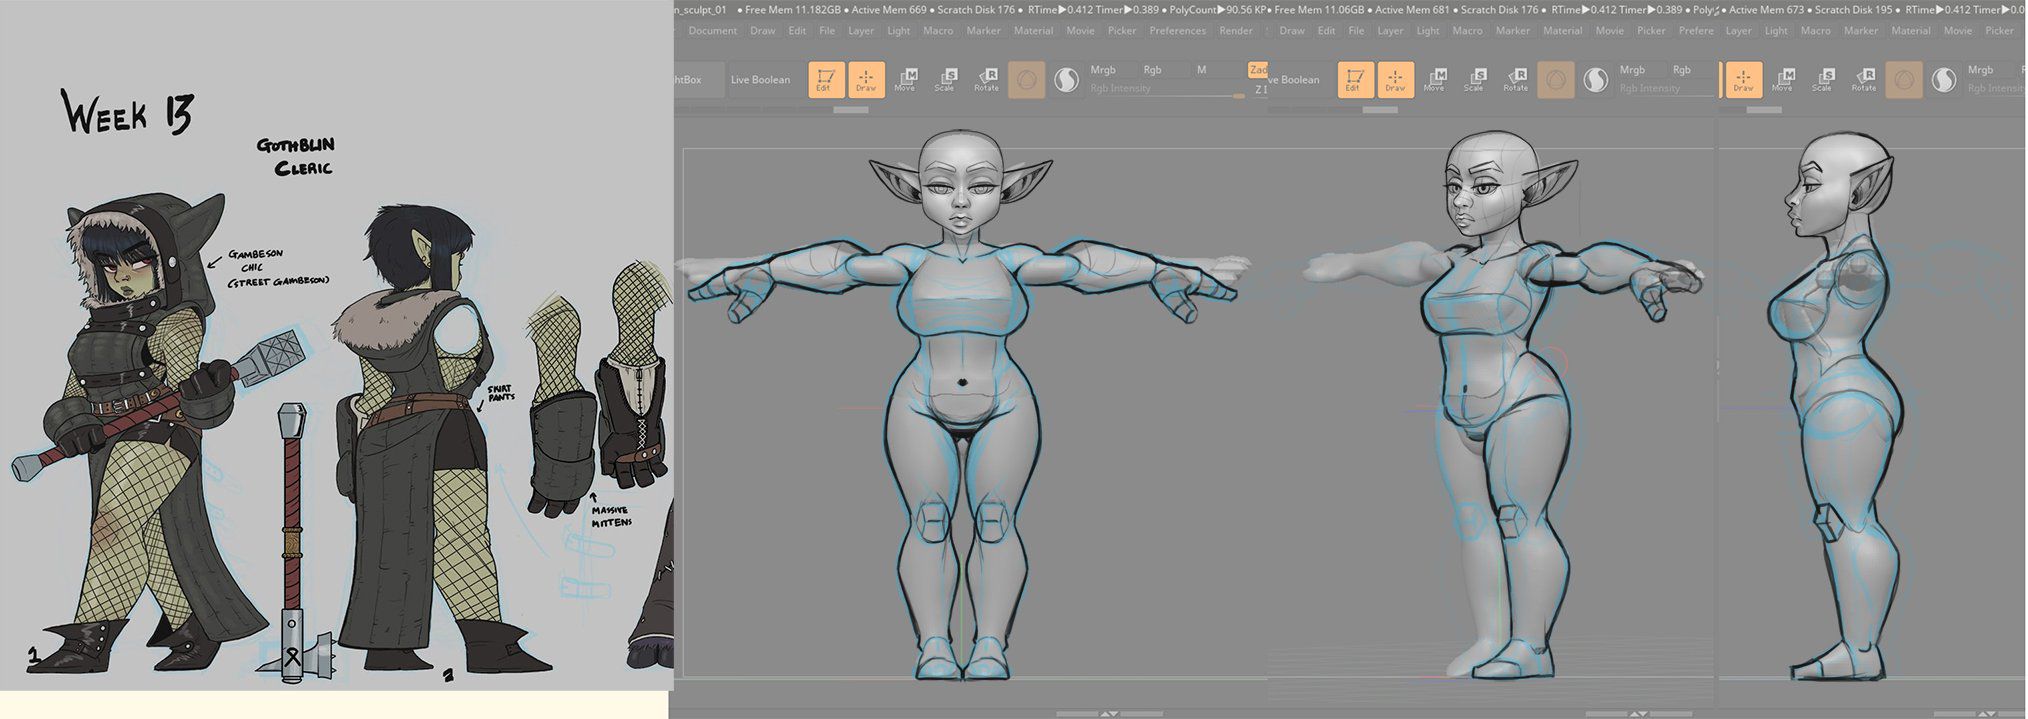
Task: Open the File menu in middle window
Action: tap(1356, 31)
